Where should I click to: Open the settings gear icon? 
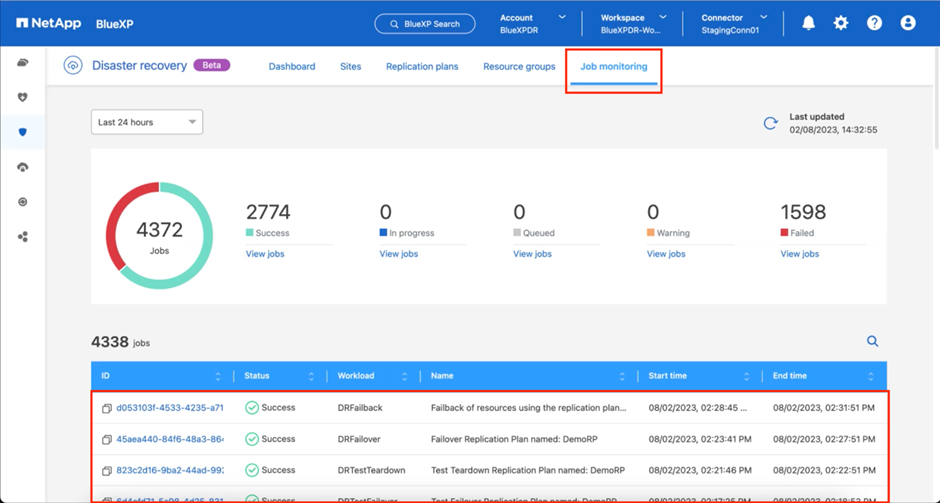point(841,23)
